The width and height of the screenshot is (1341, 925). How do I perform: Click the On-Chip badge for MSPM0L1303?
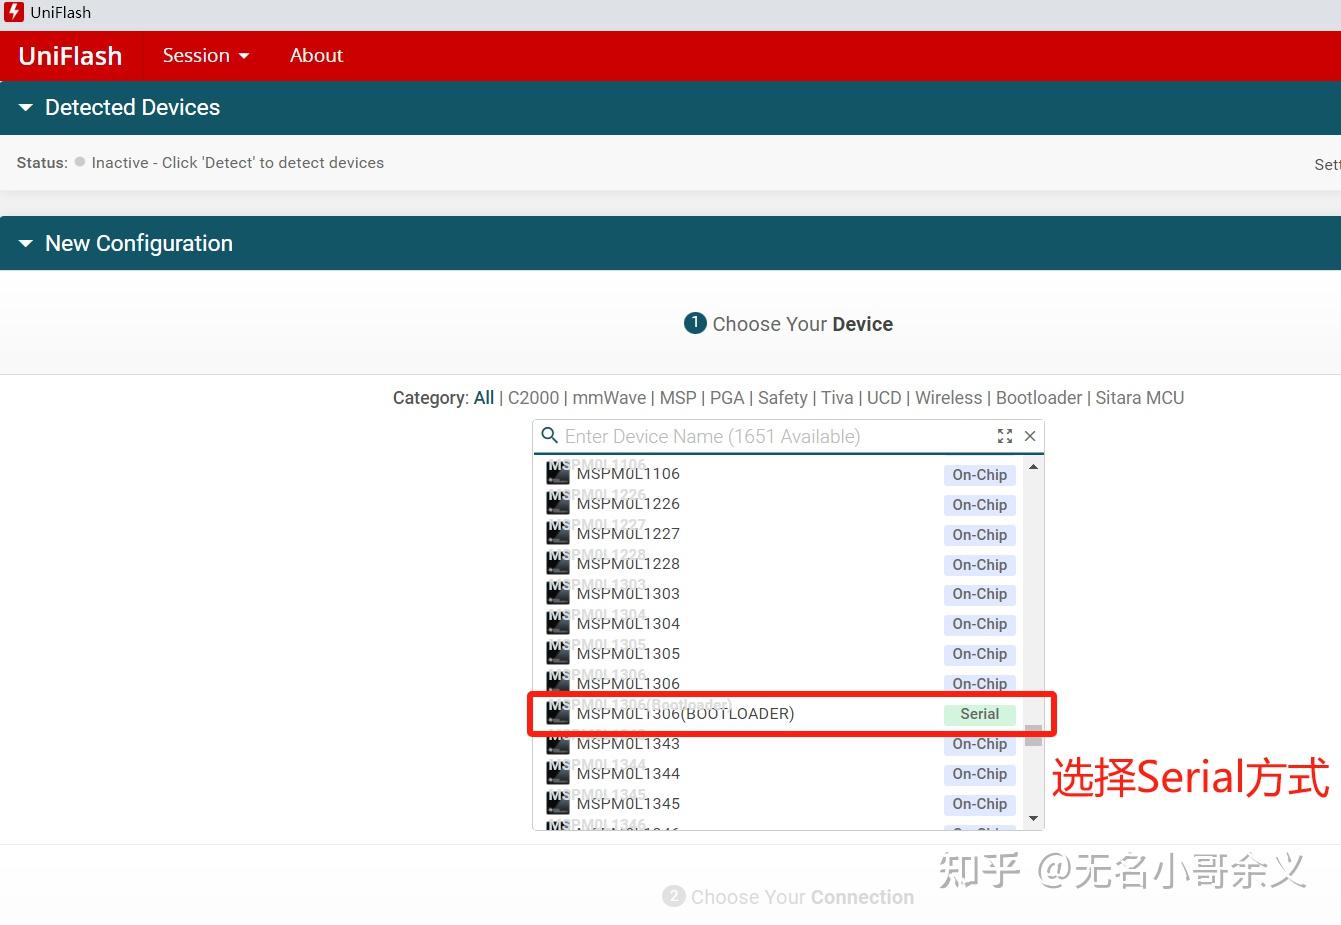978,594
